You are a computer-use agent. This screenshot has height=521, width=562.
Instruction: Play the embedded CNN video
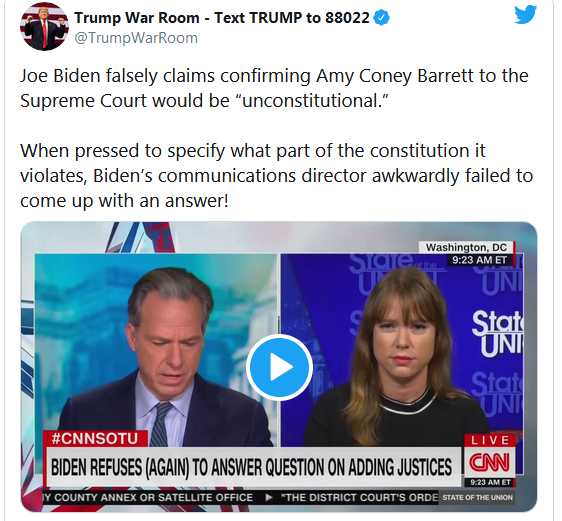pos(279,367)
